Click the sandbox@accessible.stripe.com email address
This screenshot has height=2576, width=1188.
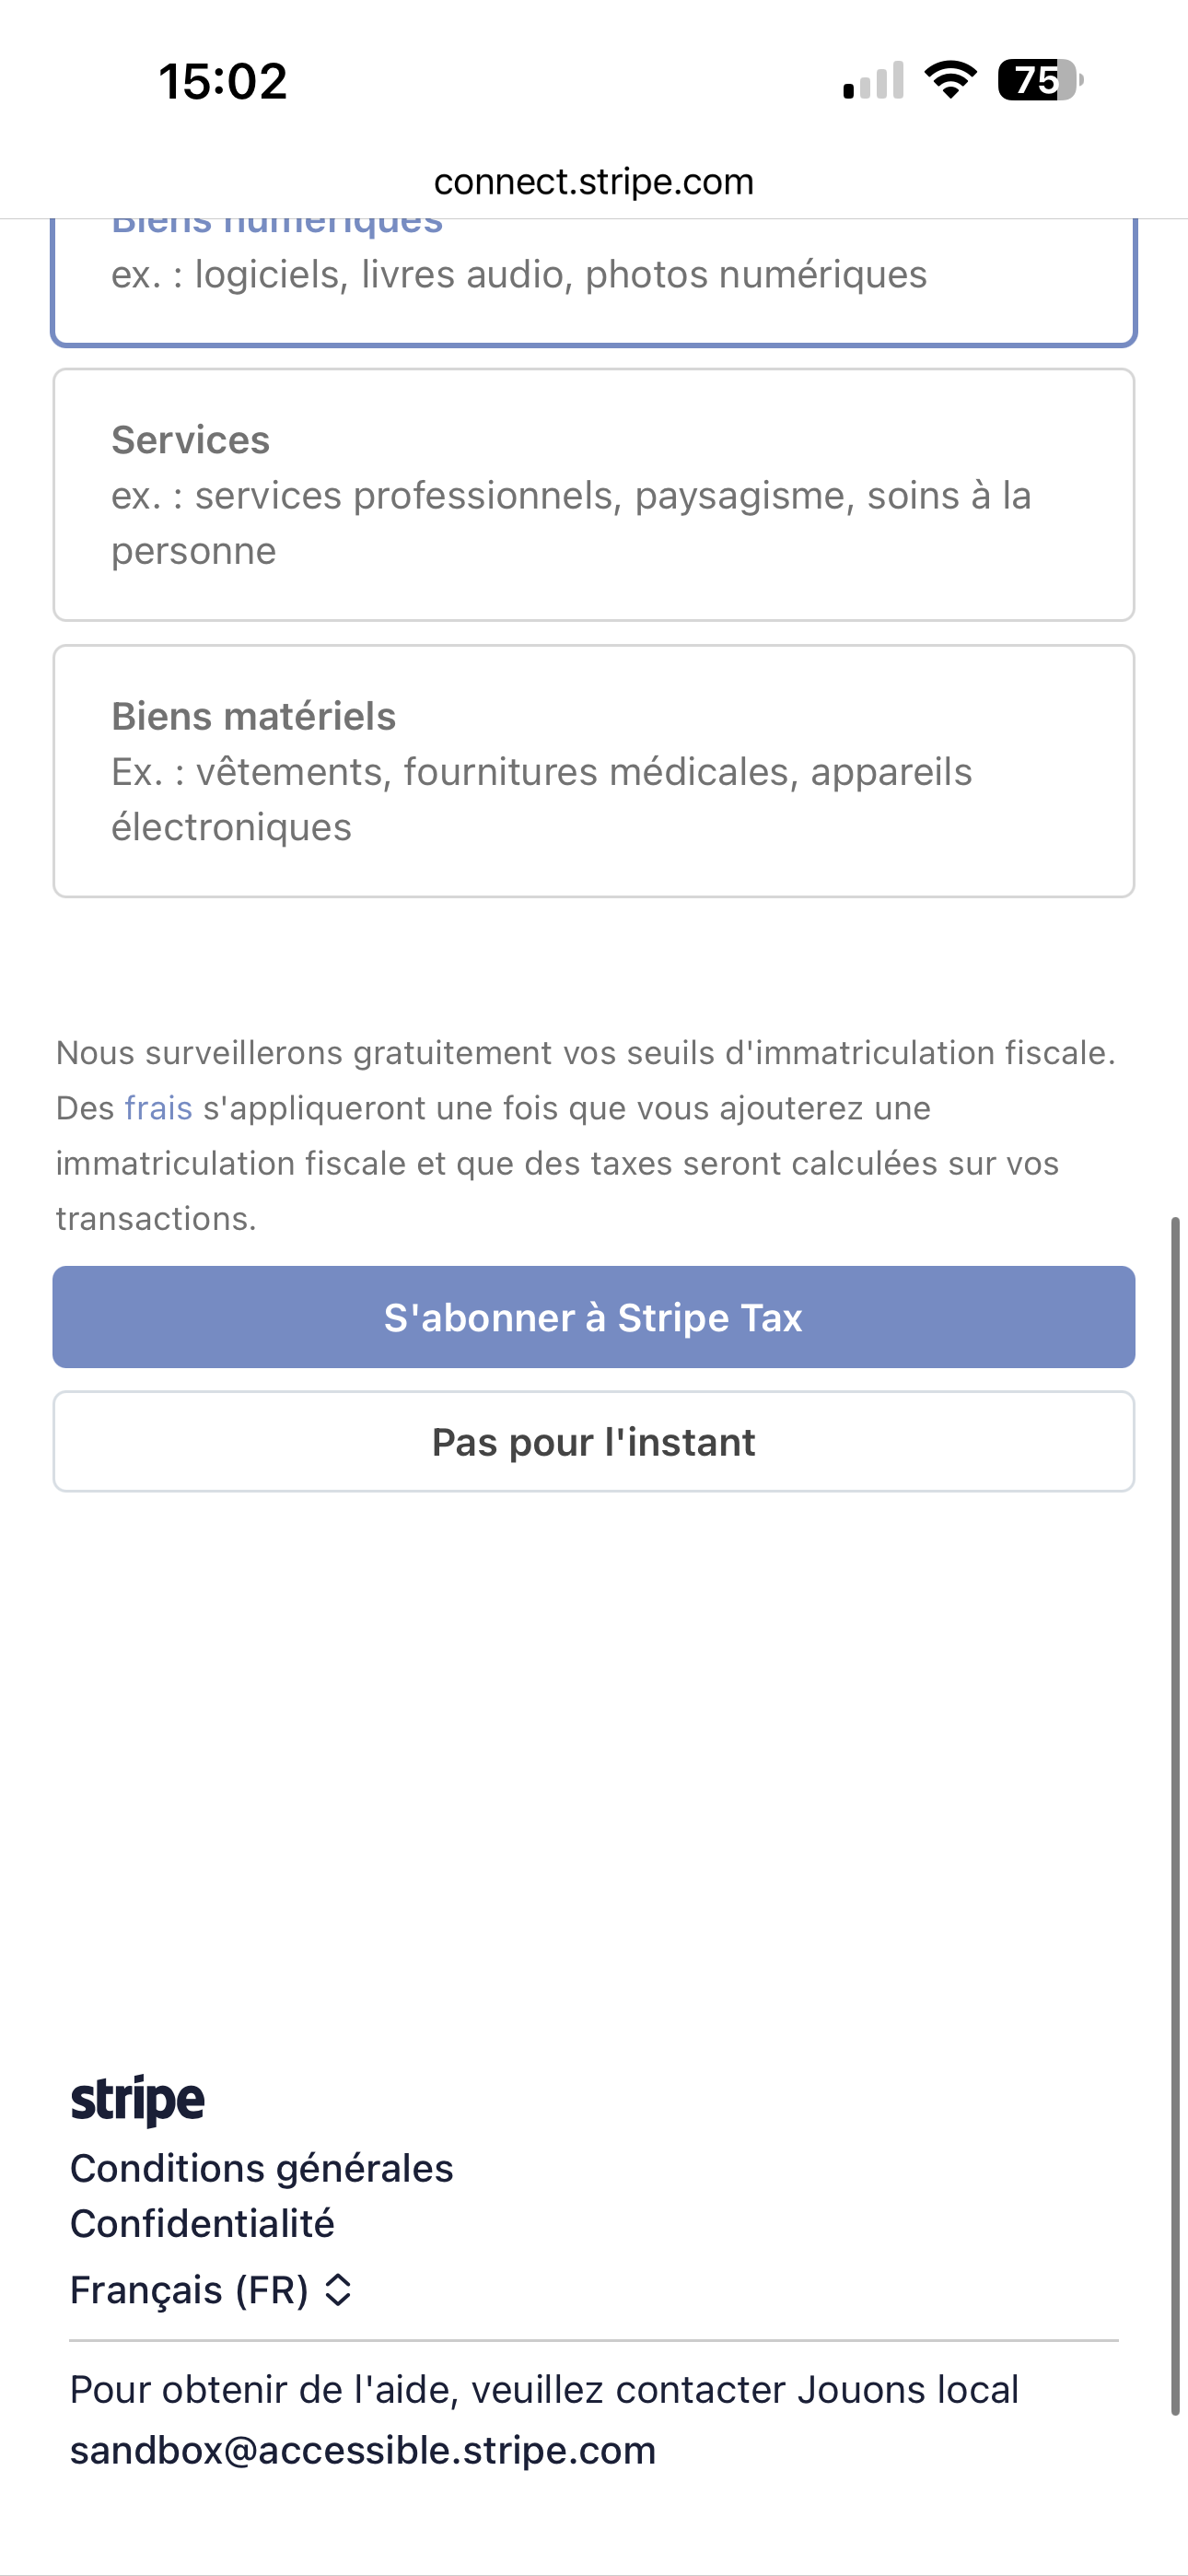pyautogui.click(x=363, y=2451)
